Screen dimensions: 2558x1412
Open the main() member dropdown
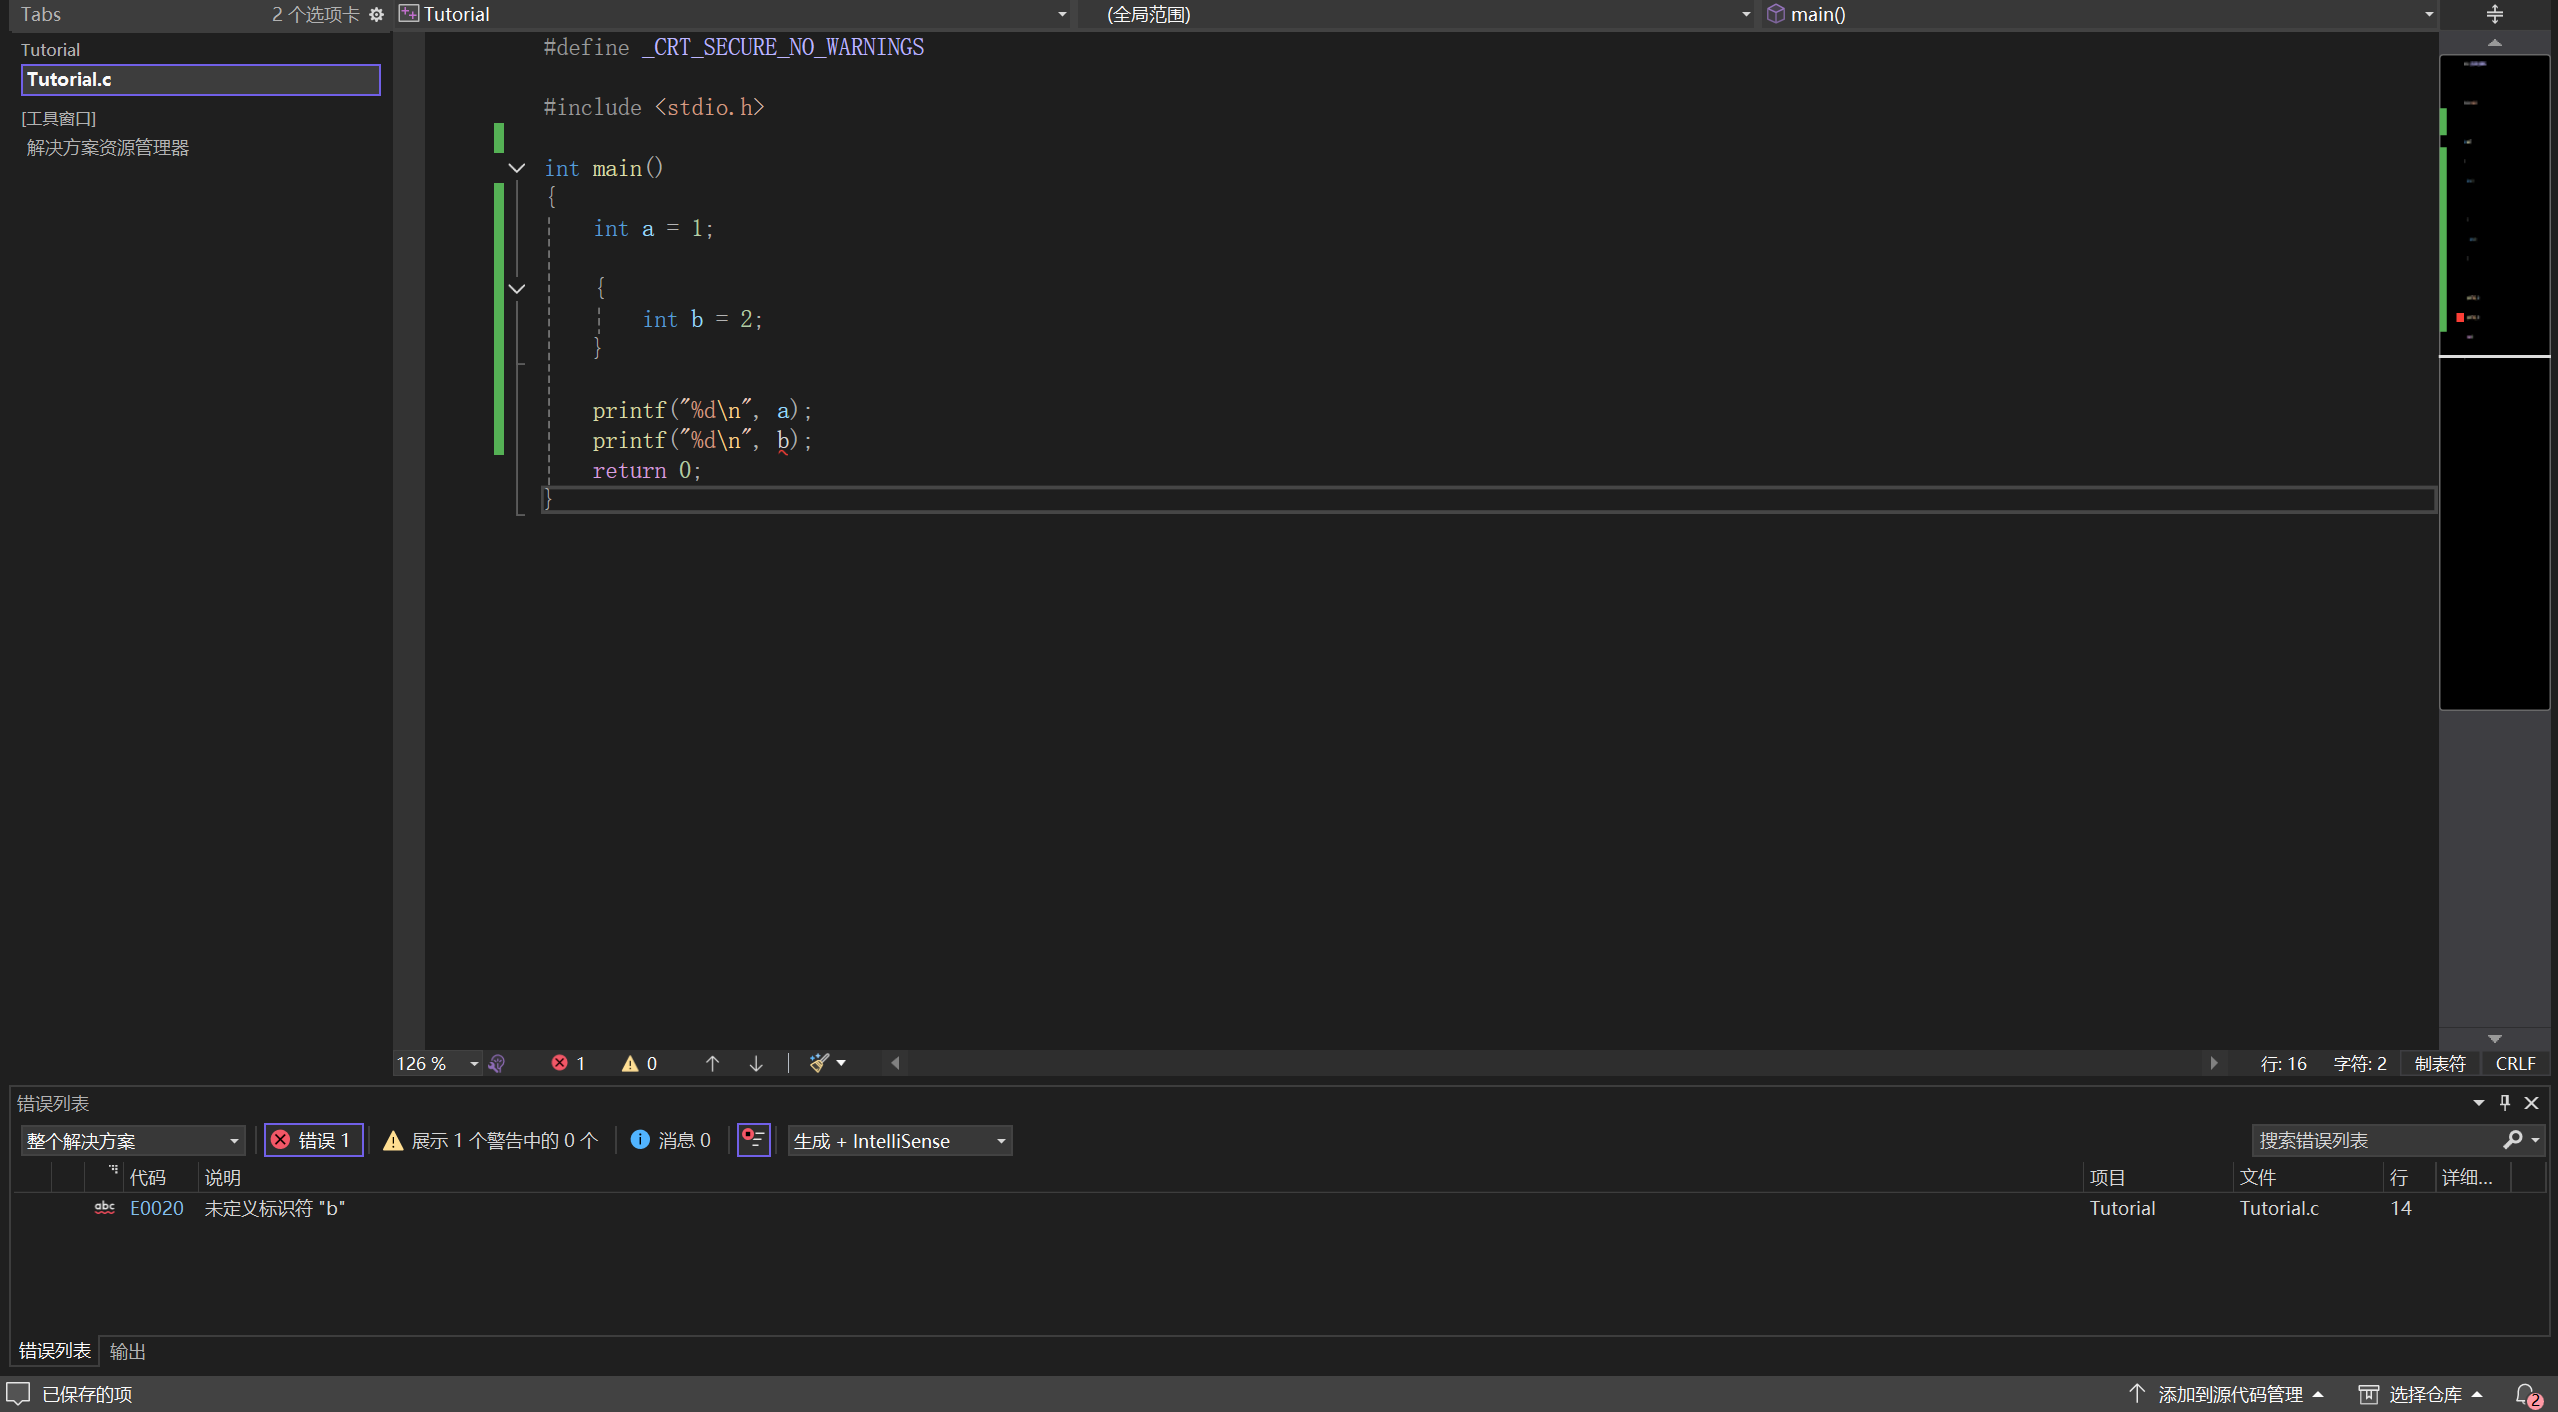point(2099,14)
